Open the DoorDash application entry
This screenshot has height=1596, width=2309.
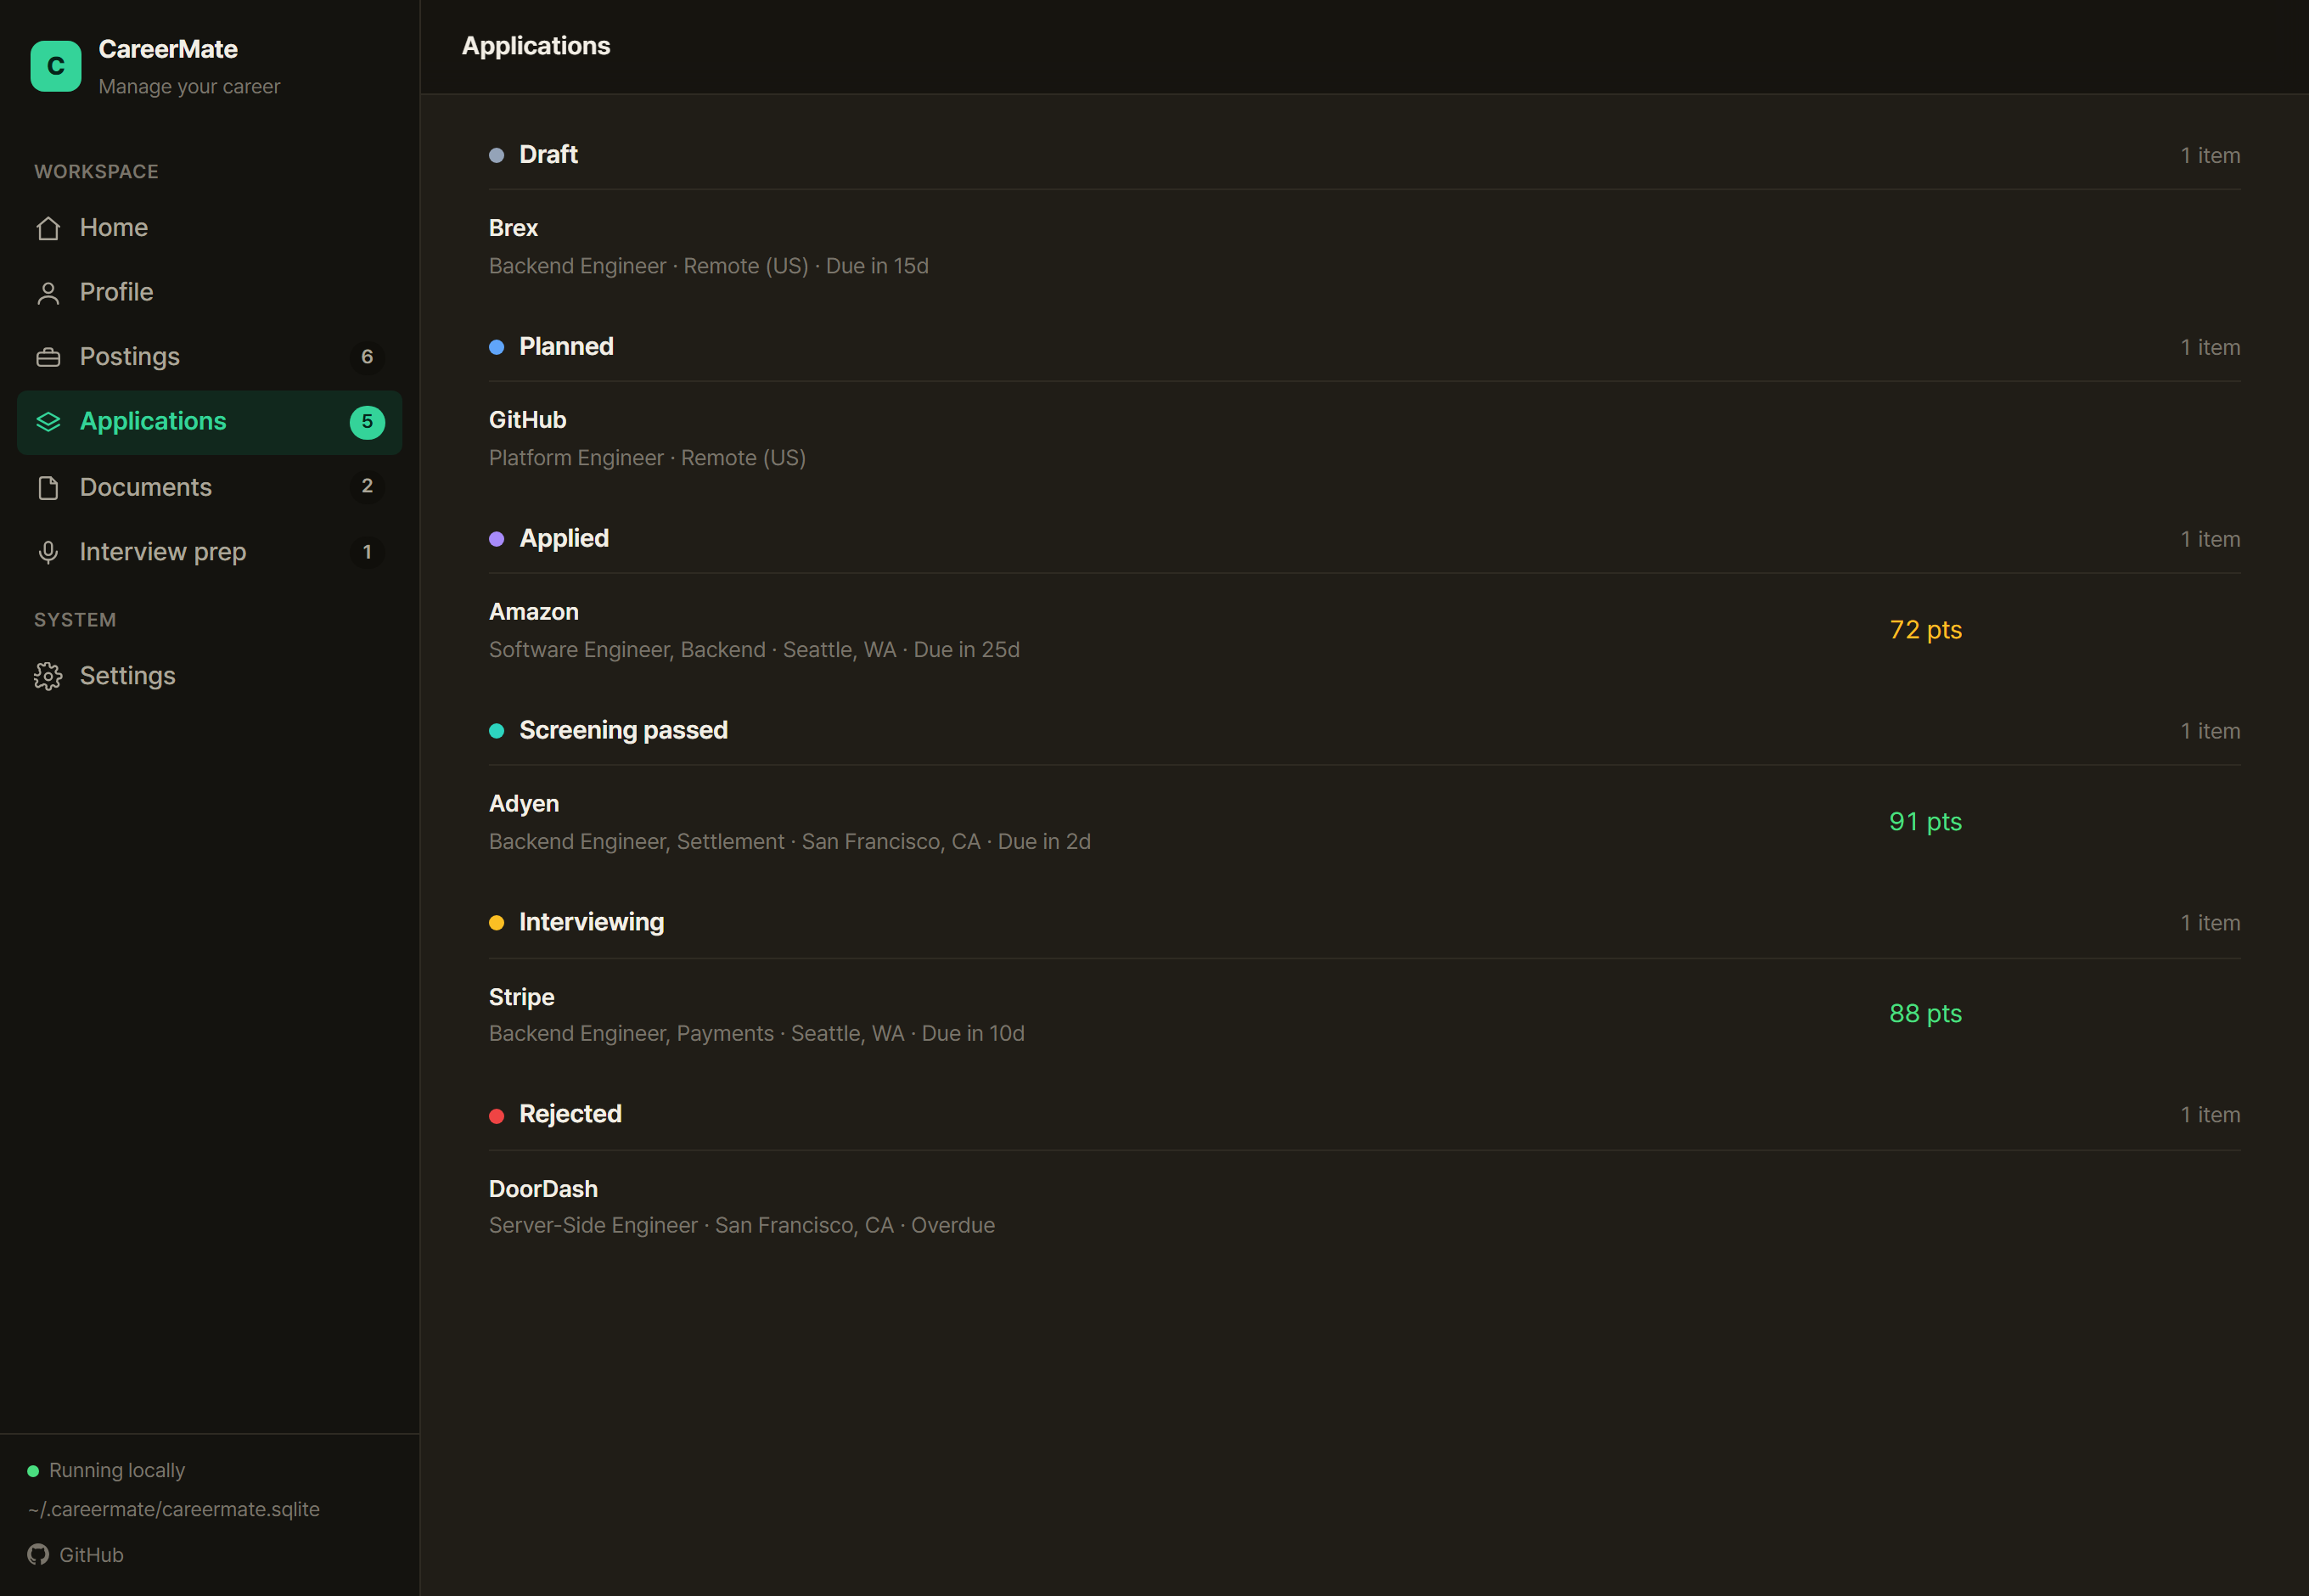[1364, 1207]
